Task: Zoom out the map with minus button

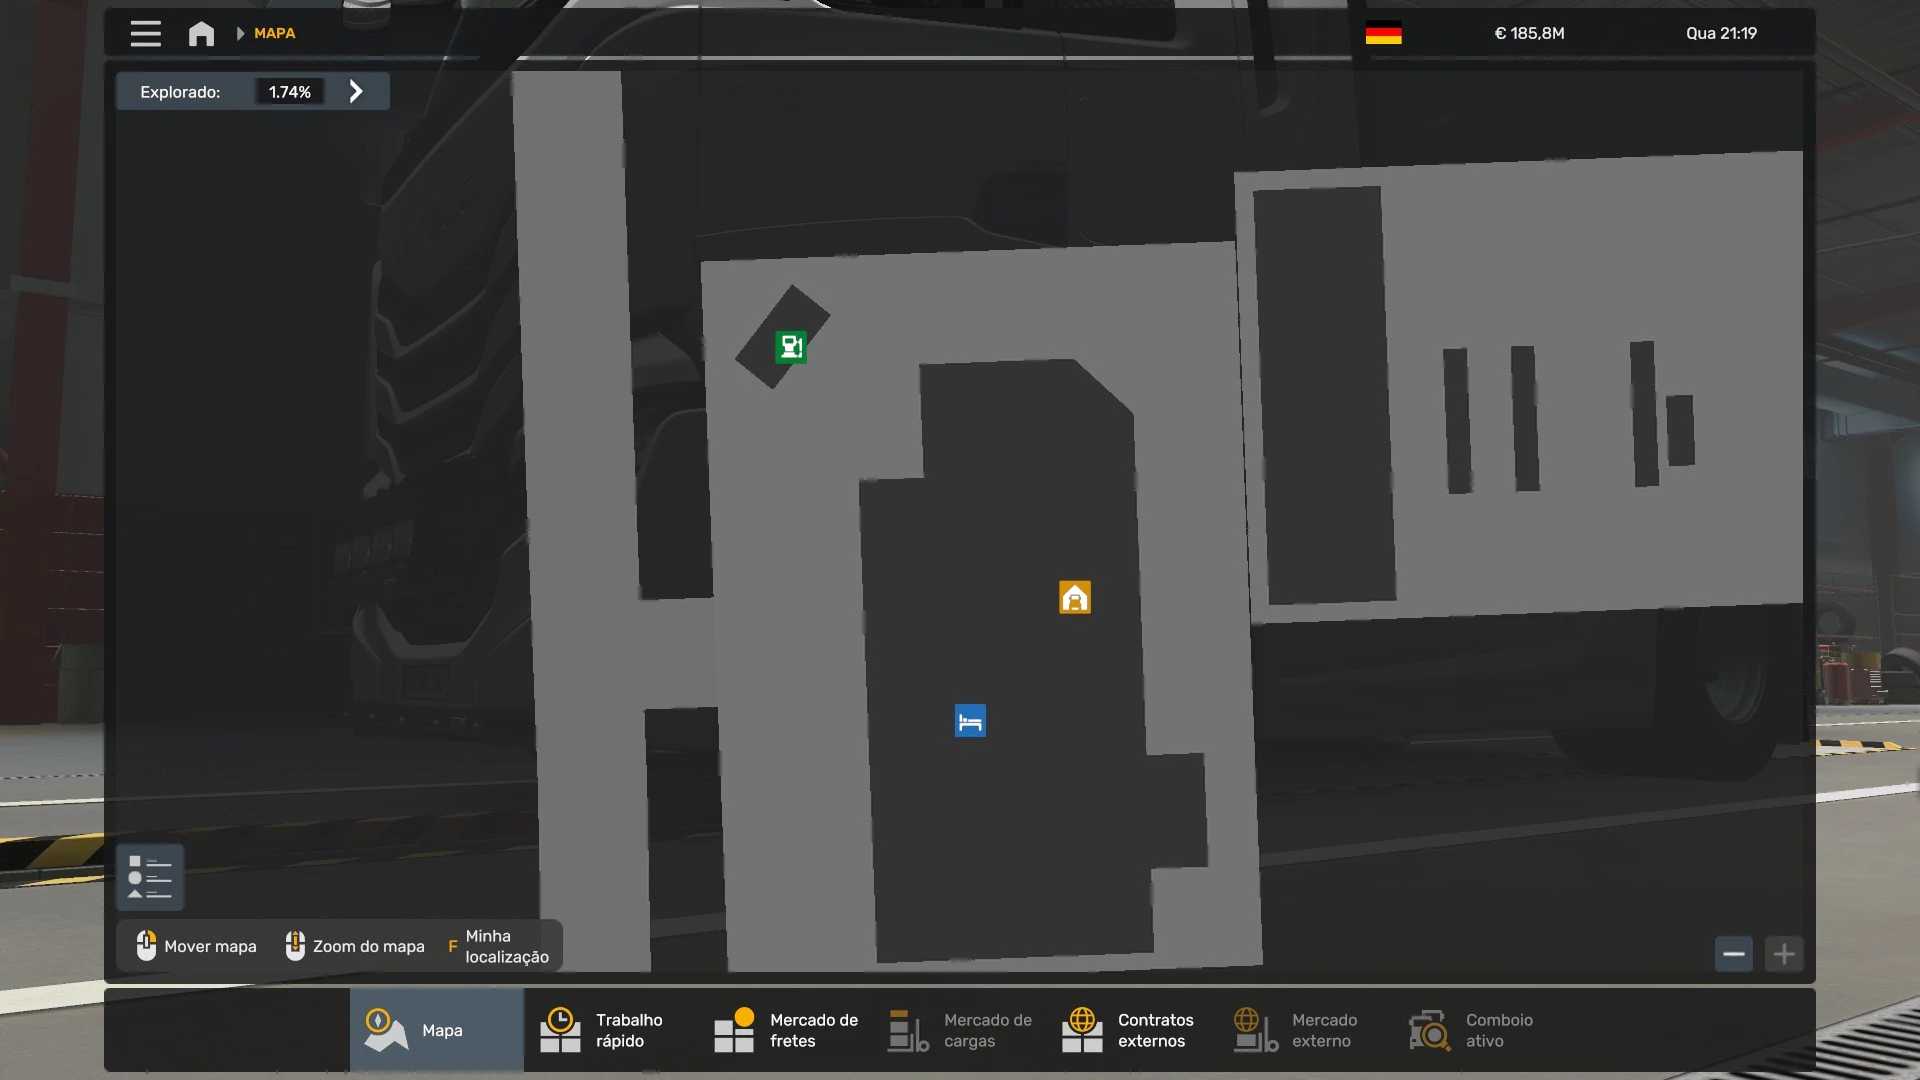Action: pos(1733,954)
